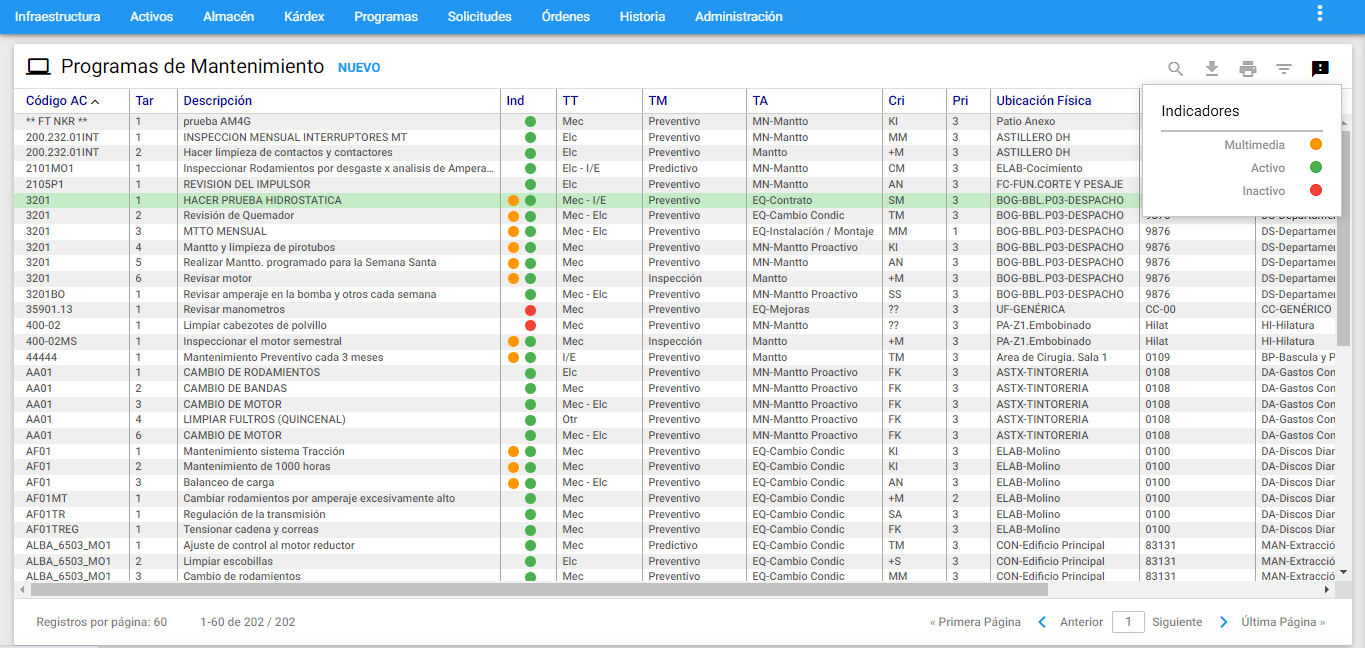Click Area de Cirugia. Sala 1 cell
The height and width of the screenshot is (648, 1365).
pyautogui.click(x=1052, y=358)
